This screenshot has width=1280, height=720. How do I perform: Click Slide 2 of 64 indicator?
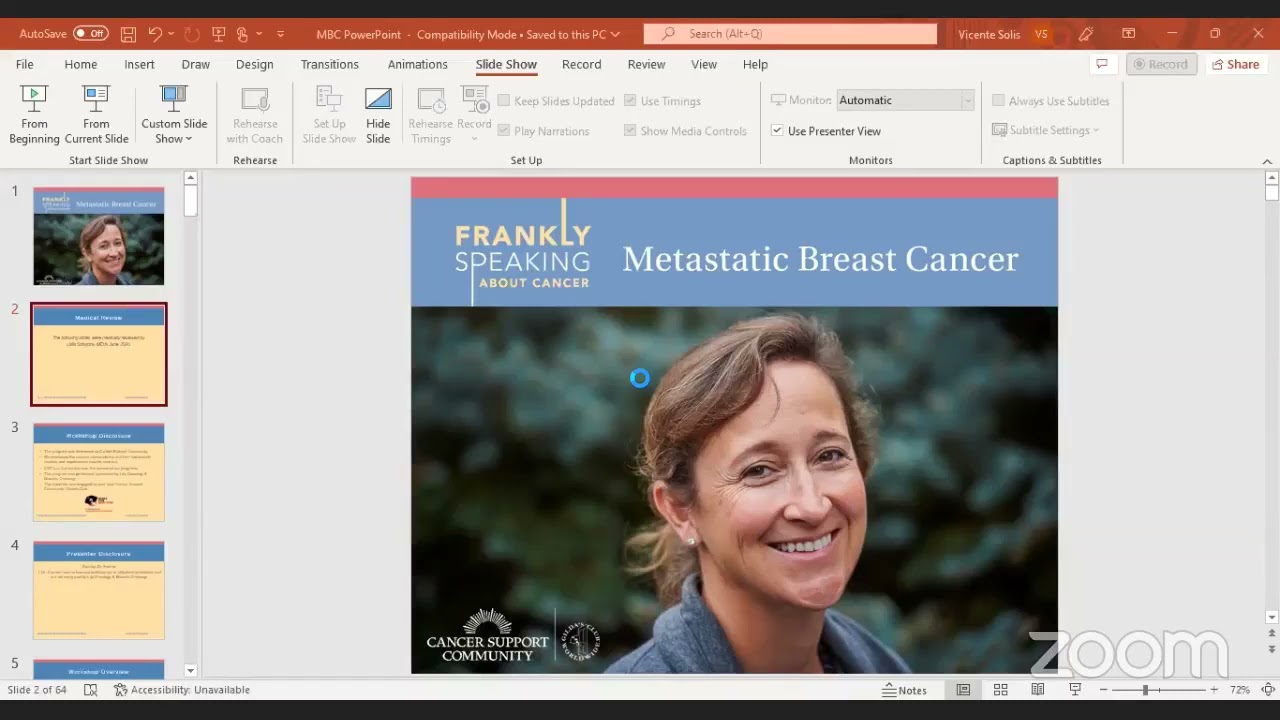(37, 690)
